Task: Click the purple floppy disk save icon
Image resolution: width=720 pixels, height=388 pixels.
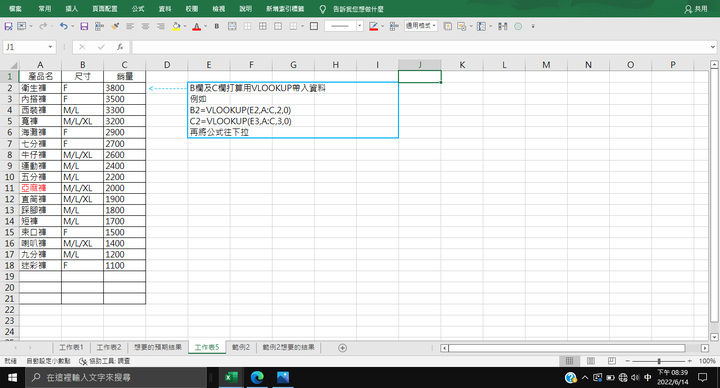Action: (84, 26)
